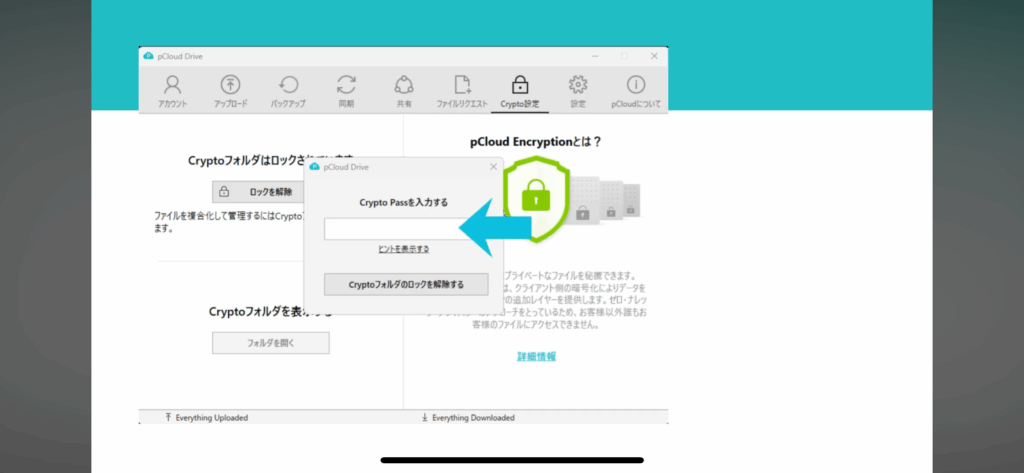Close the pCloud Drive password dialog

(x=493, y=167)
